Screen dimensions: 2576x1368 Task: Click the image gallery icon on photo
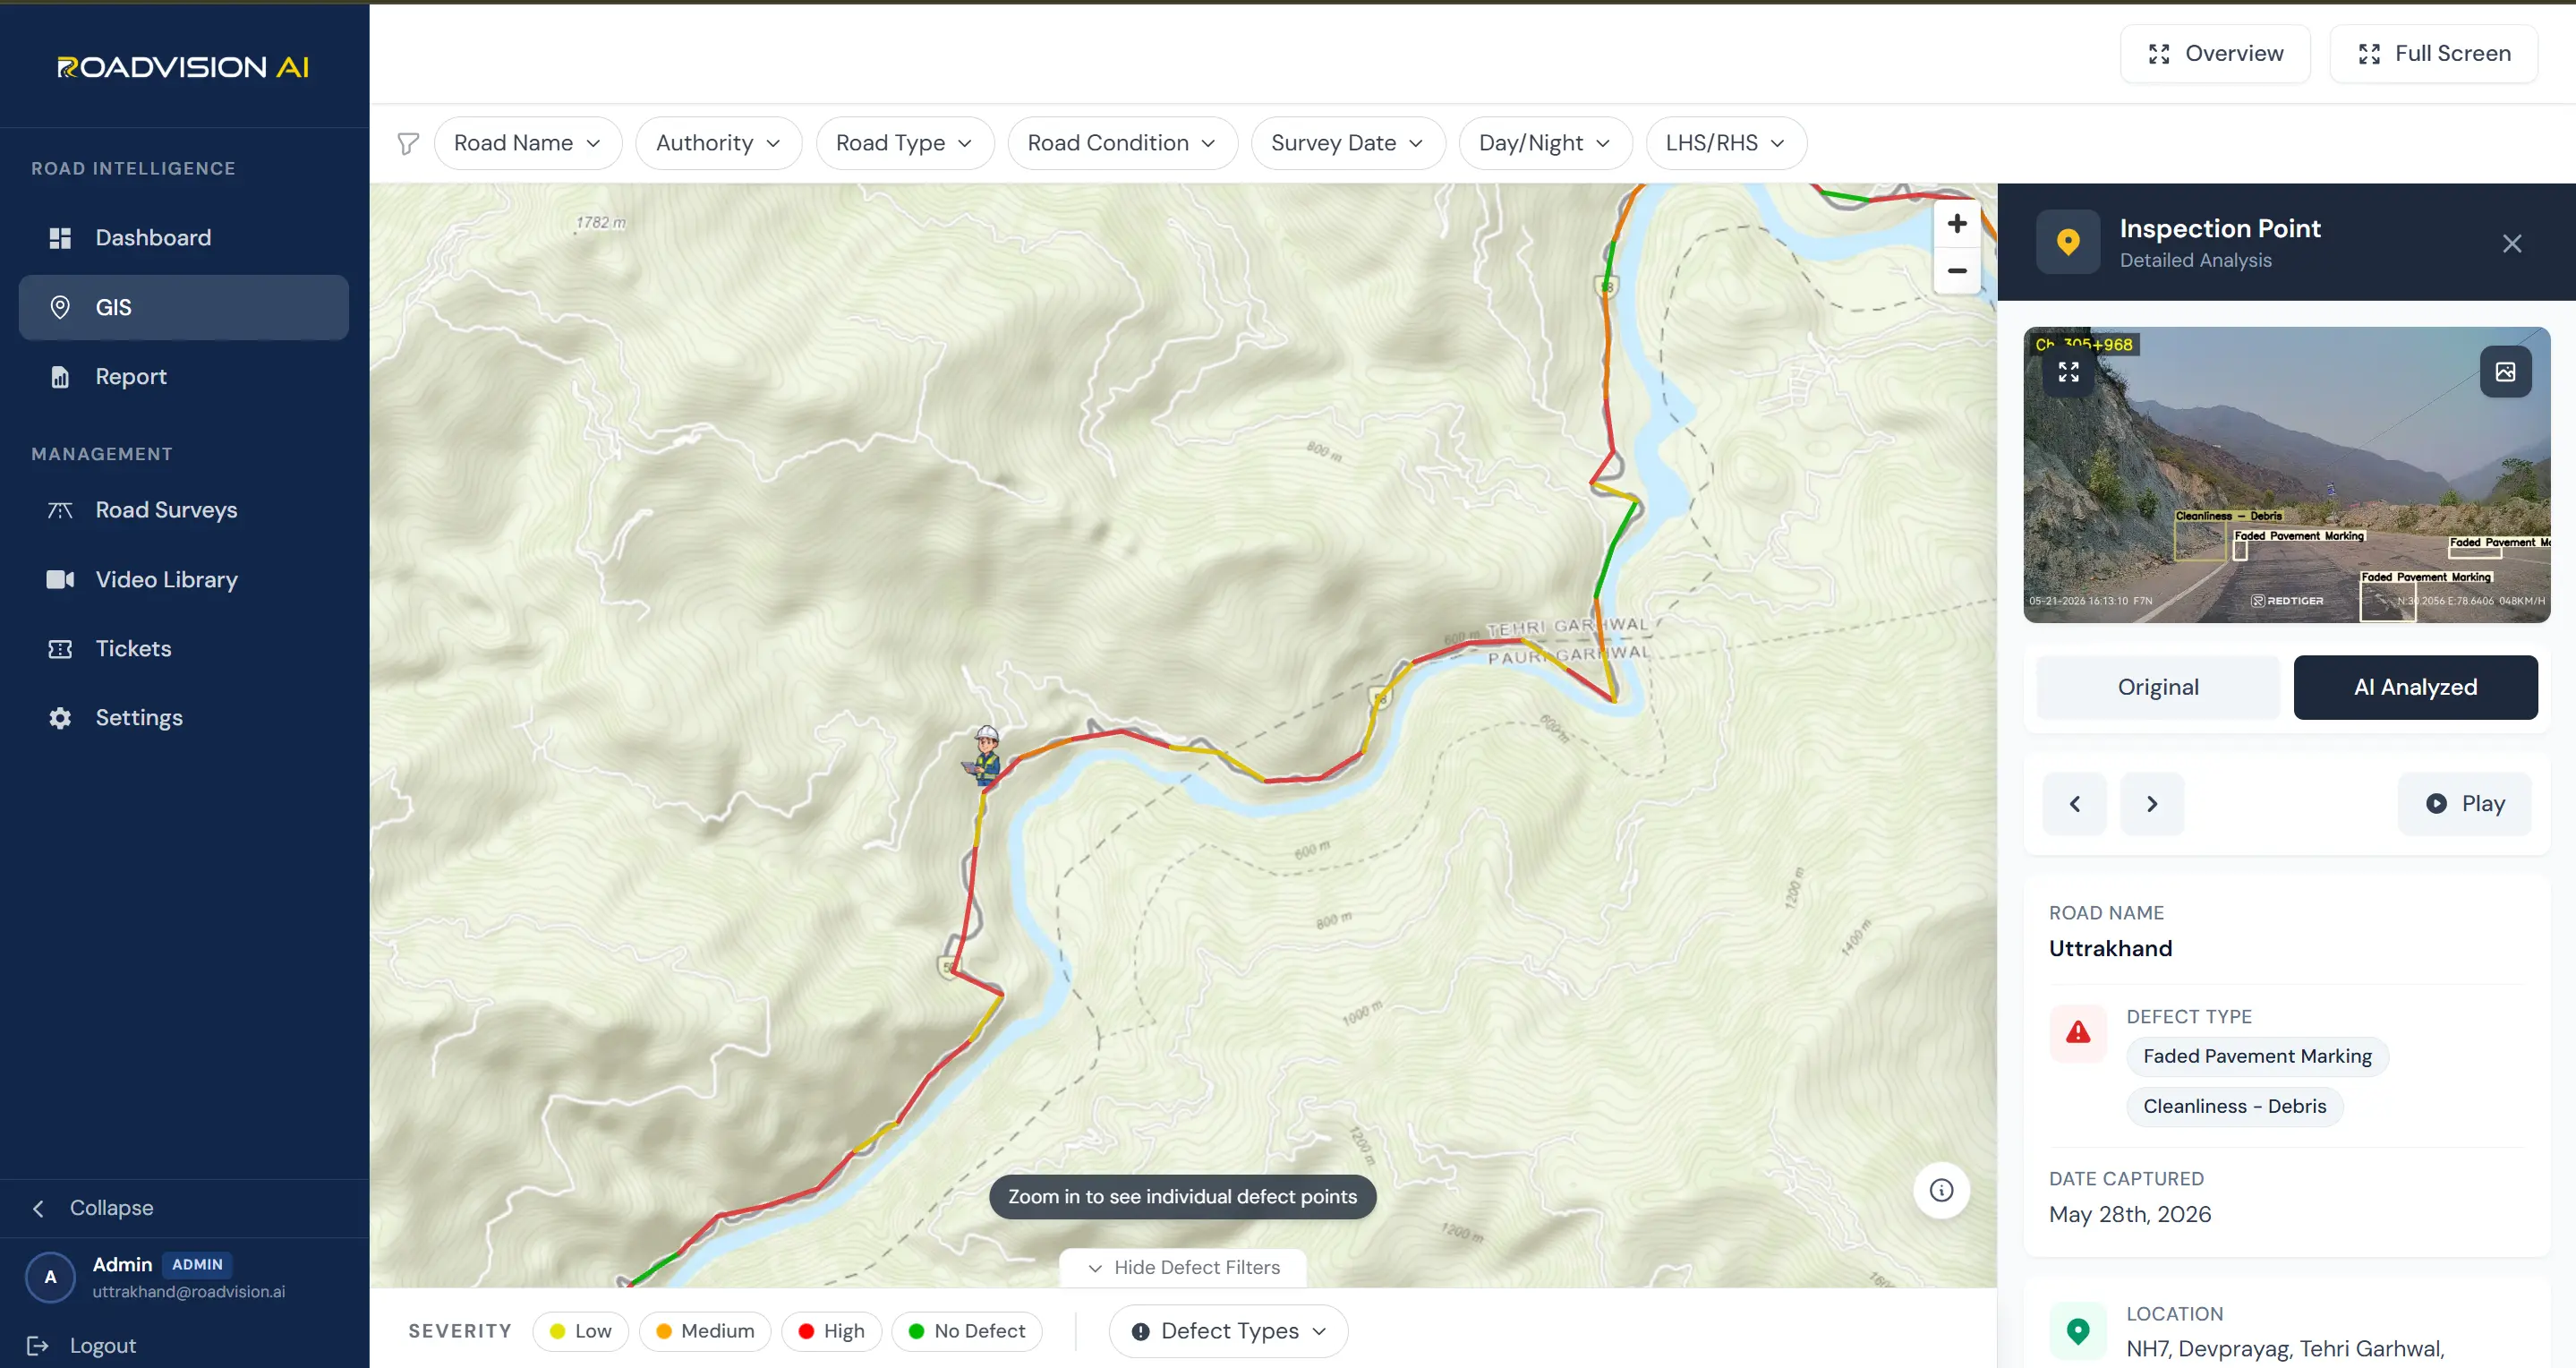pyautogui.click(x=2505, y=372)
